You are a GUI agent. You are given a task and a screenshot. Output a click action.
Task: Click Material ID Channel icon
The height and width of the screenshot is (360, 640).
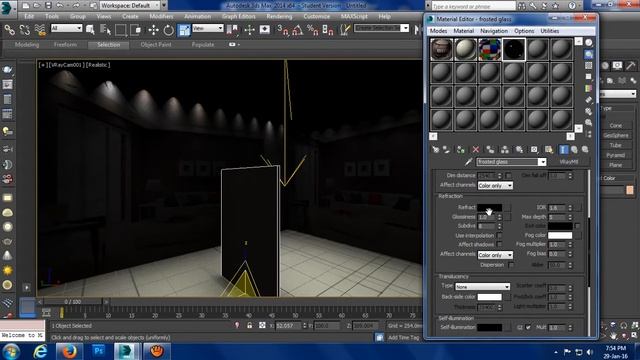pos(534,150)
